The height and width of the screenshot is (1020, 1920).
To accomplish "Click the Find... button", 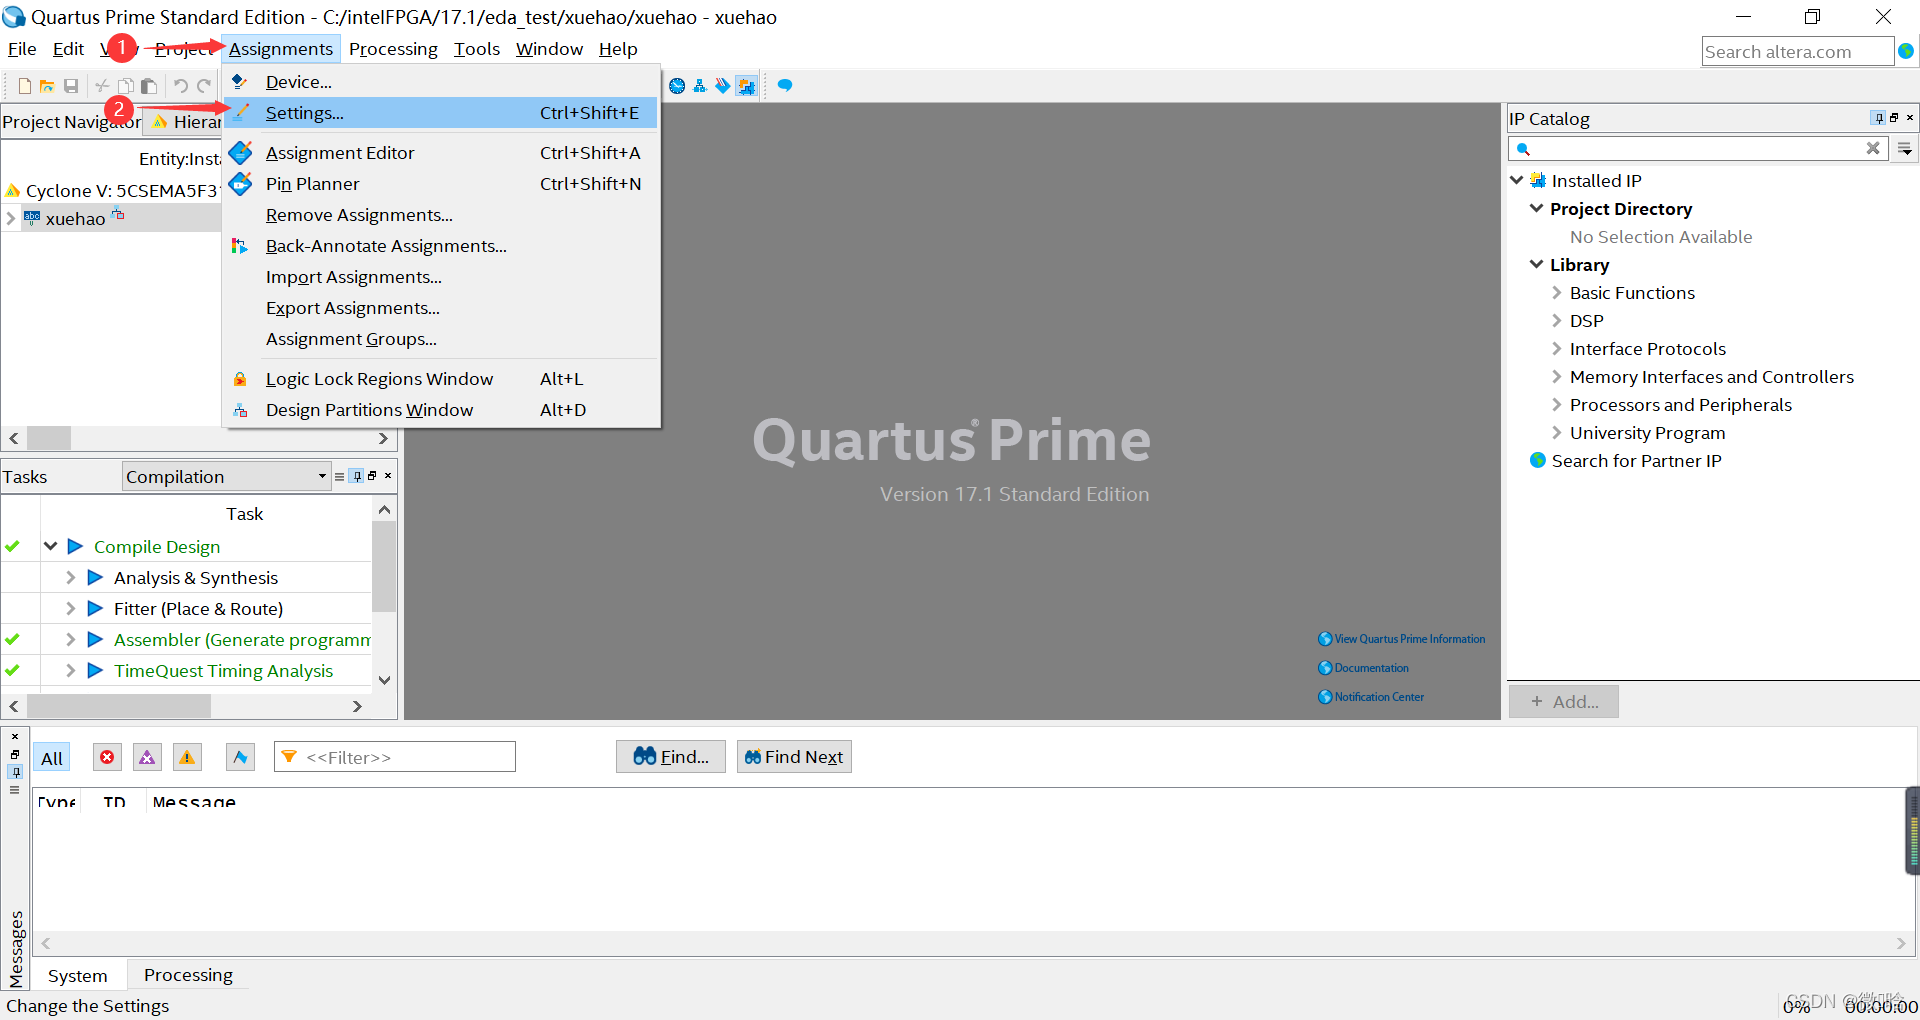I will (671, 757).
